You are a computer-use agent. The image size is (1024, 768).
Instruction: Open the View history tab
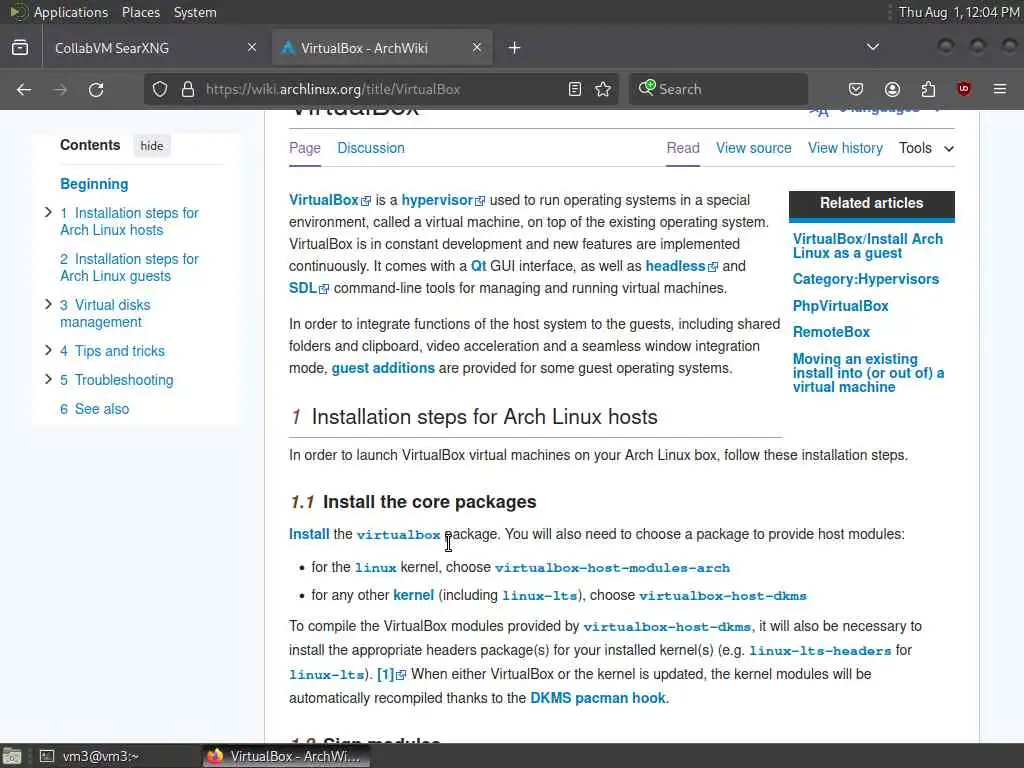pos(845,148)
